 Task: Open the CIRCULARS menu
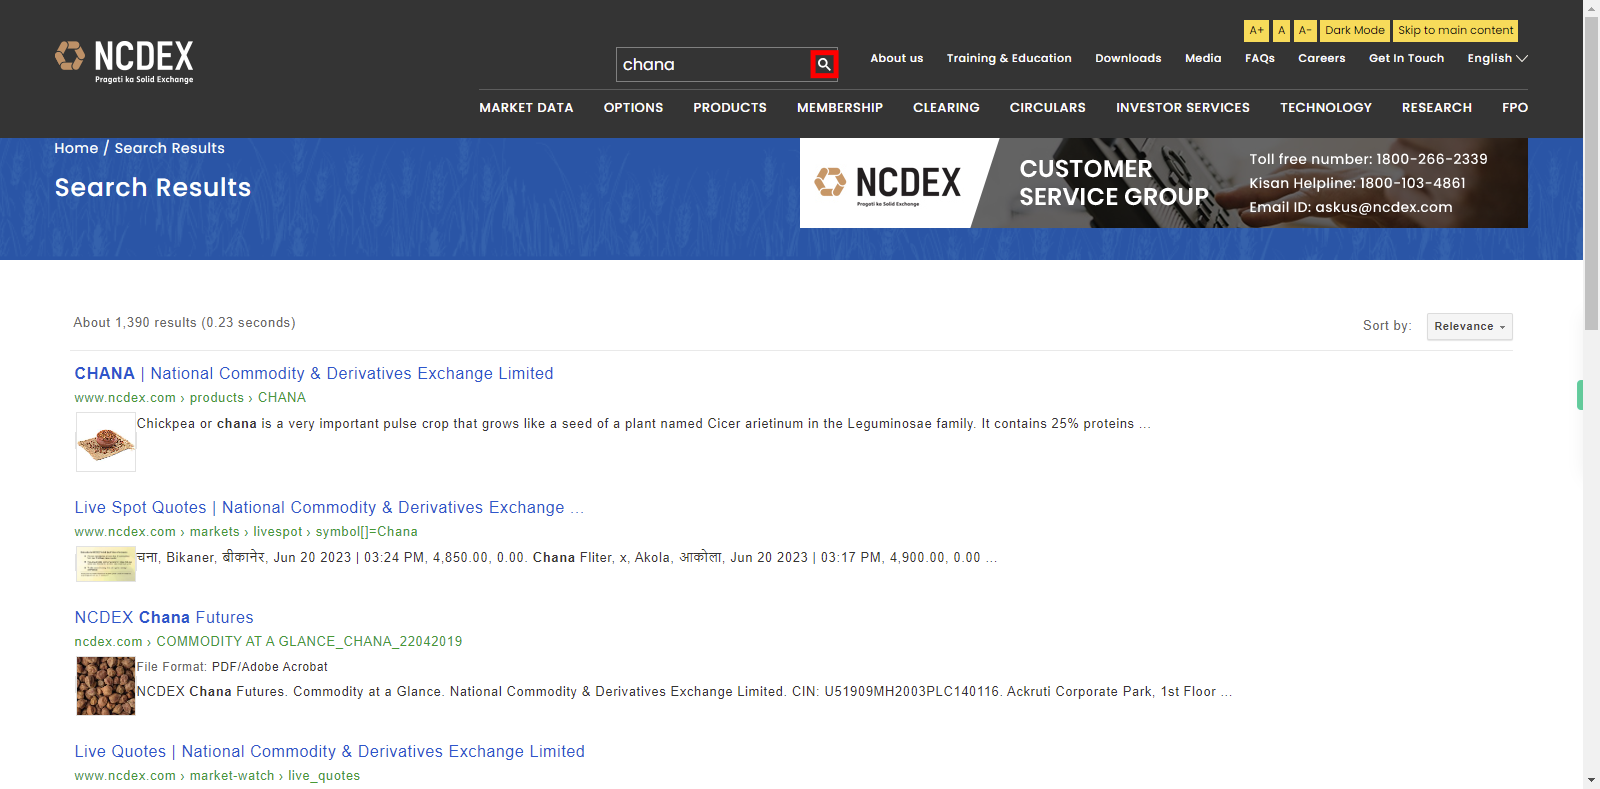point(1047,107)
